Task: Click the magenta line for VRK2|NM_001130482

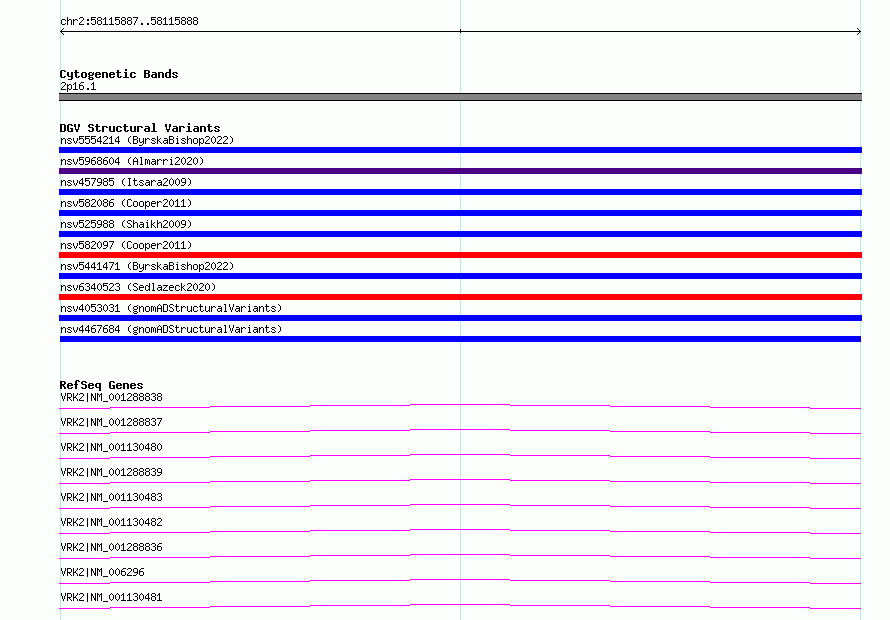Action: pos(460,531)
